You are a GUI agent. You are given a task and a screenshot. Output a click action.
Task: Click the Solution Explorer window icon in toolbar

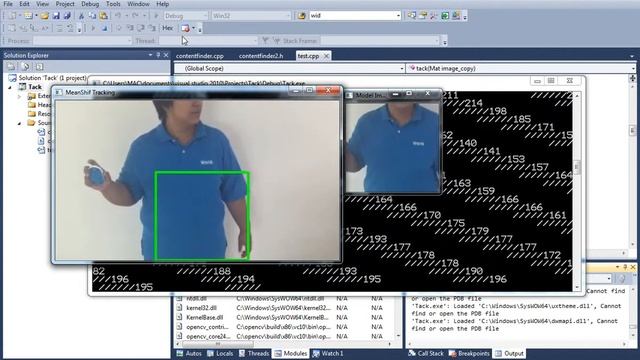(x=412, y=16)
